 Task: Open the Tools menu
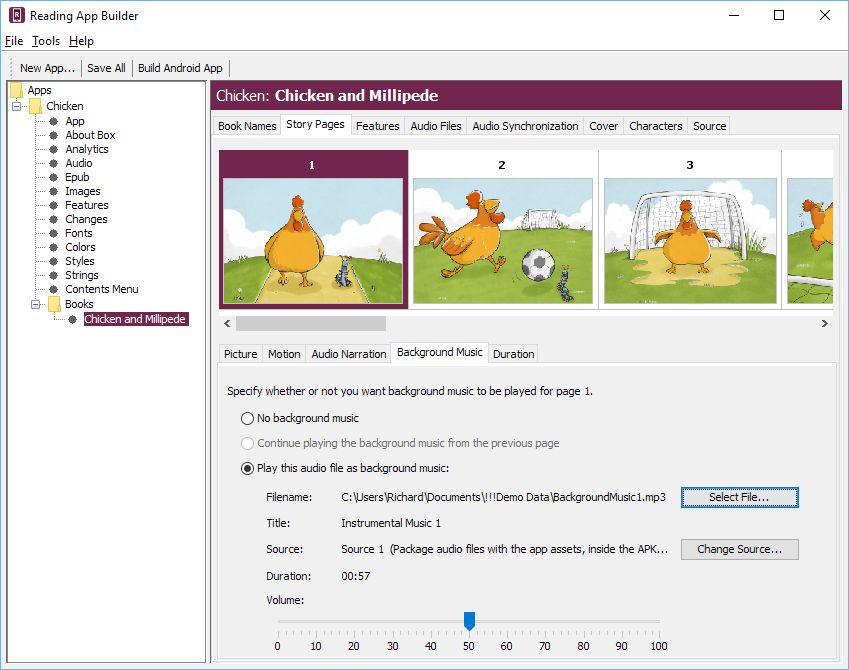coord(46,41)
